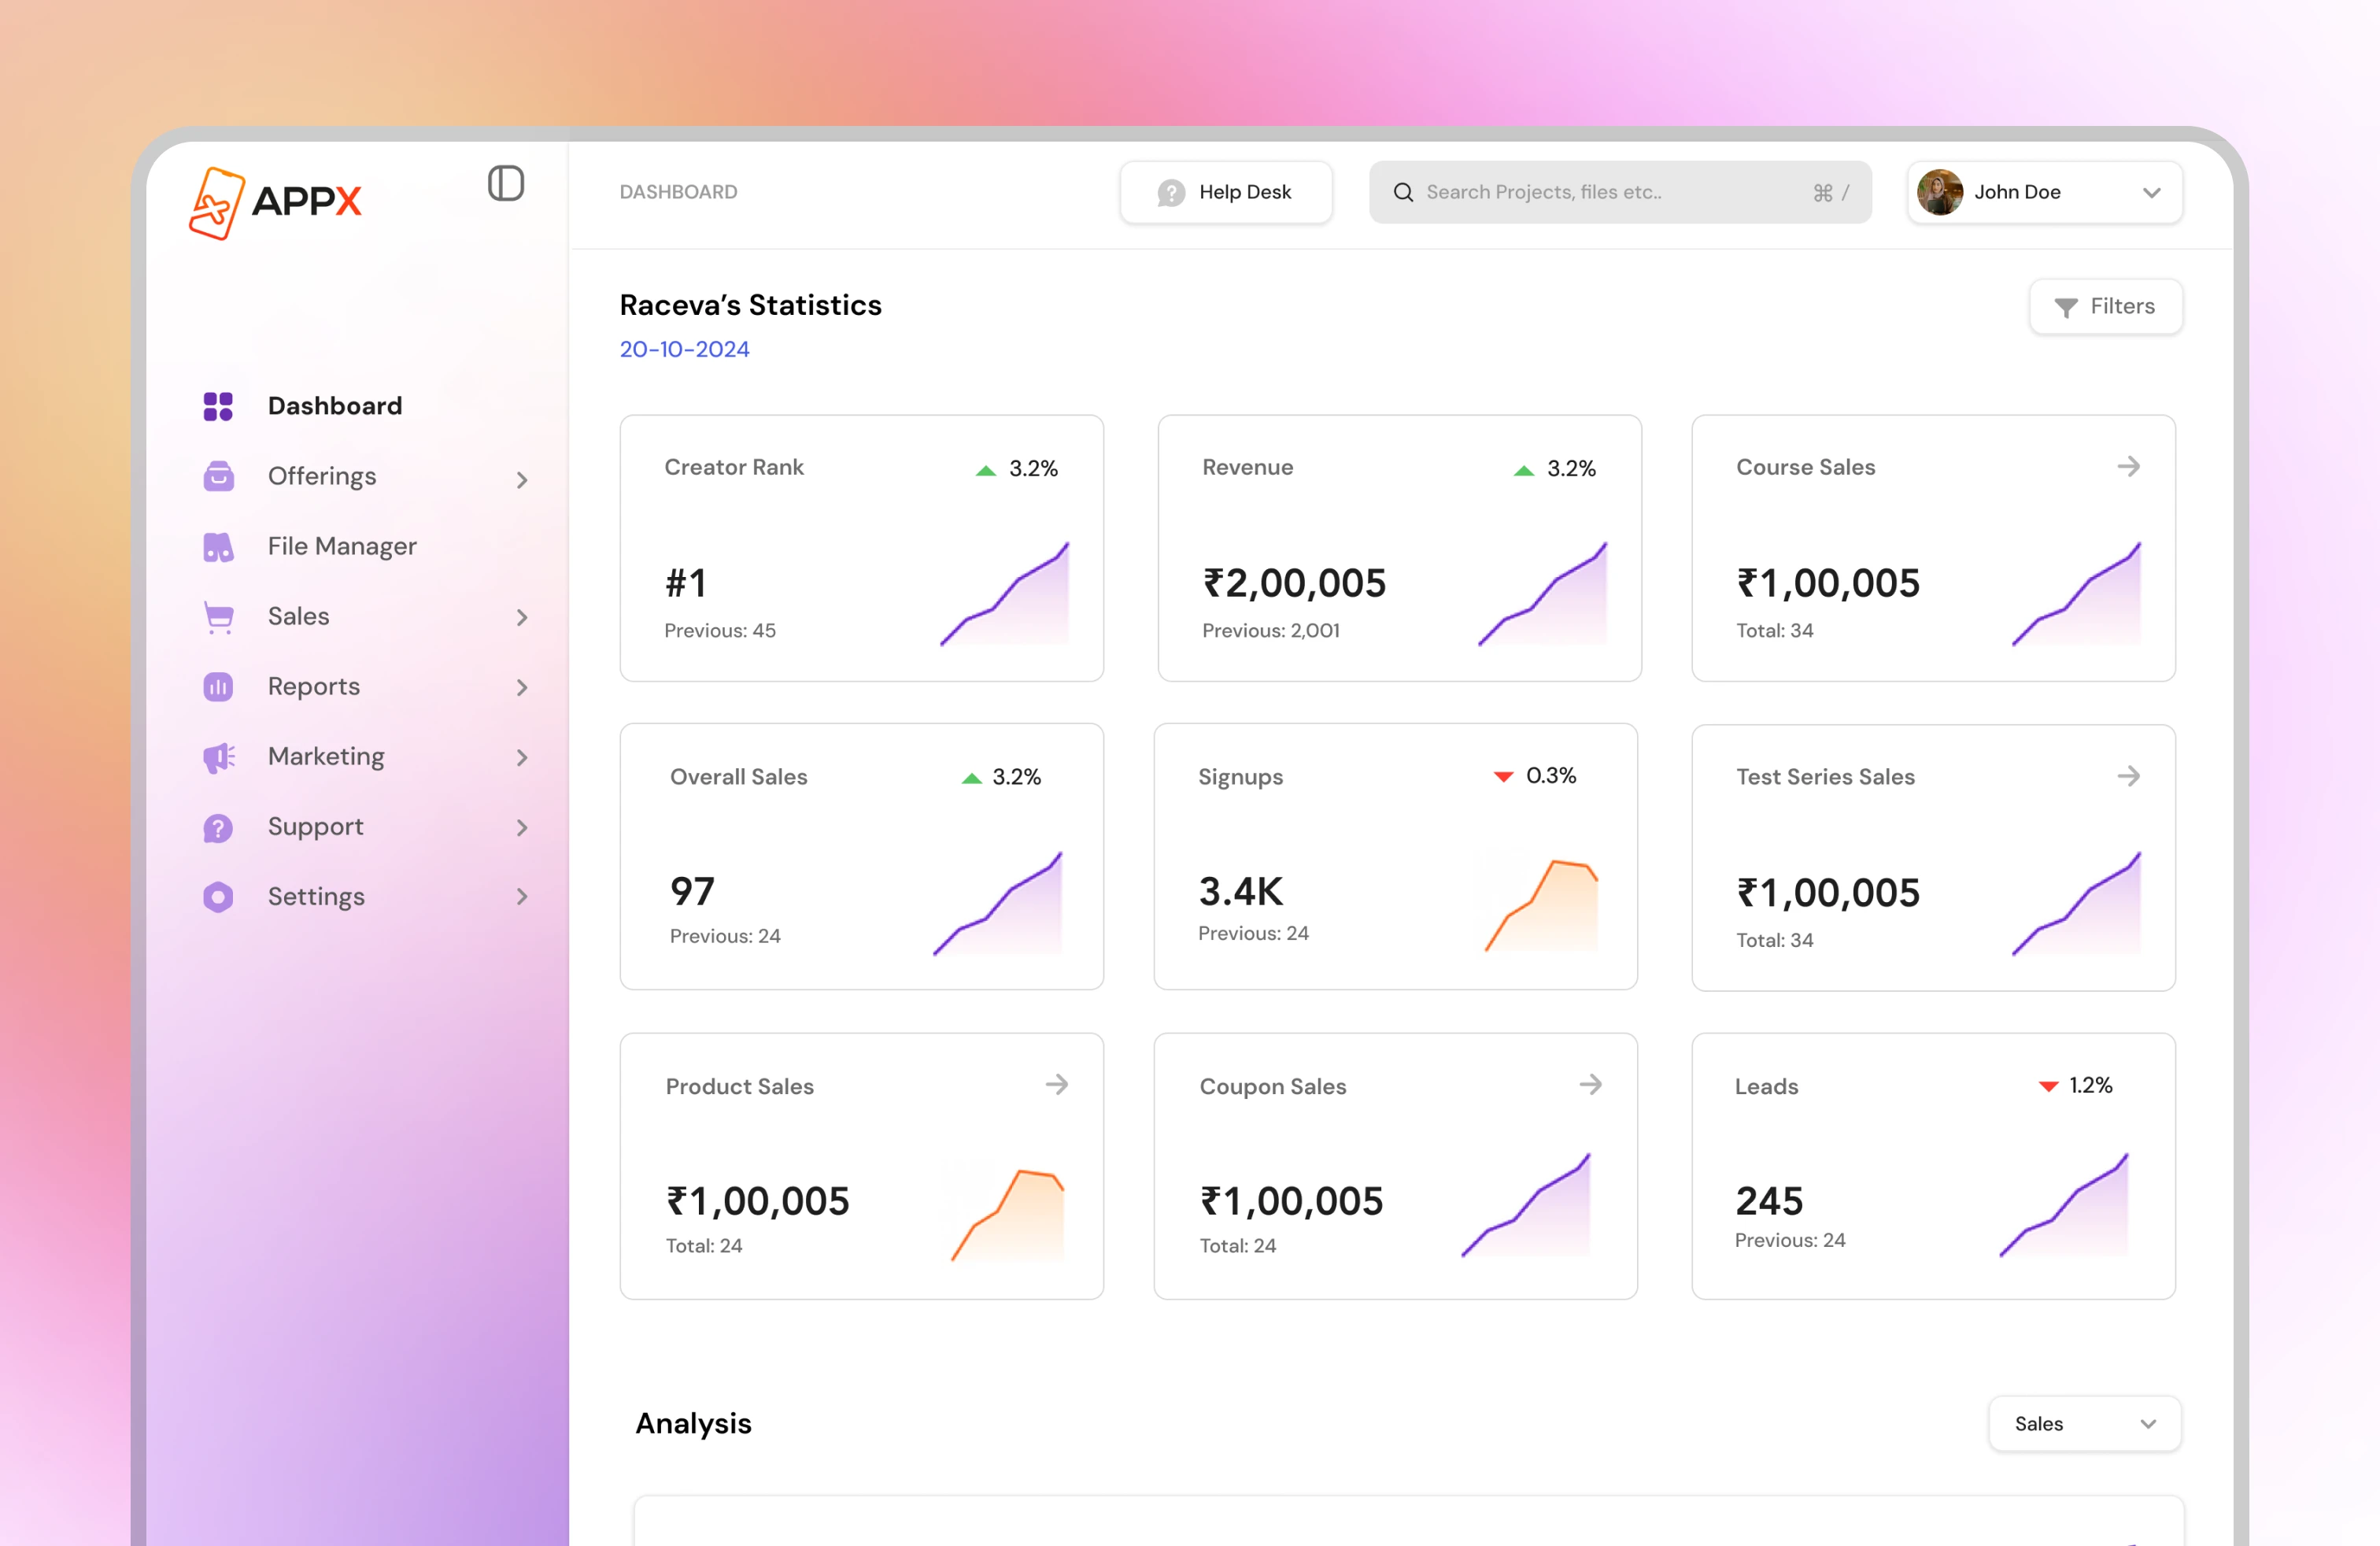Screen dimensions: 2380x1546
Task: Click the Leads value 245
Action: [1769, 1201]
